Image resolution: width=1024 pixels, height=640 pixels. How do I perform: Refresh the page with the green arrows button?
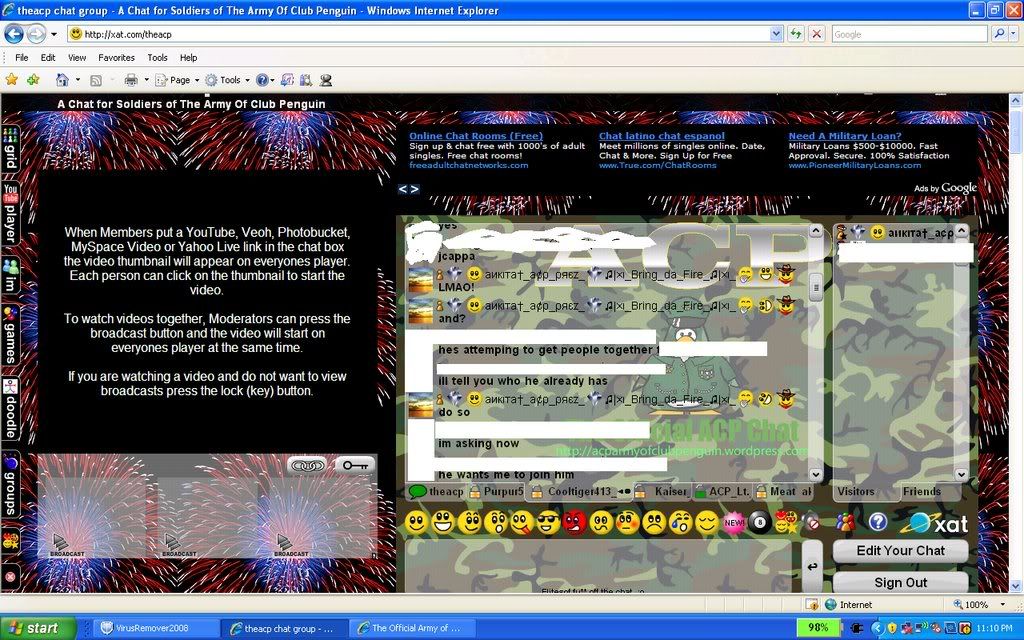tap(795, 34)
